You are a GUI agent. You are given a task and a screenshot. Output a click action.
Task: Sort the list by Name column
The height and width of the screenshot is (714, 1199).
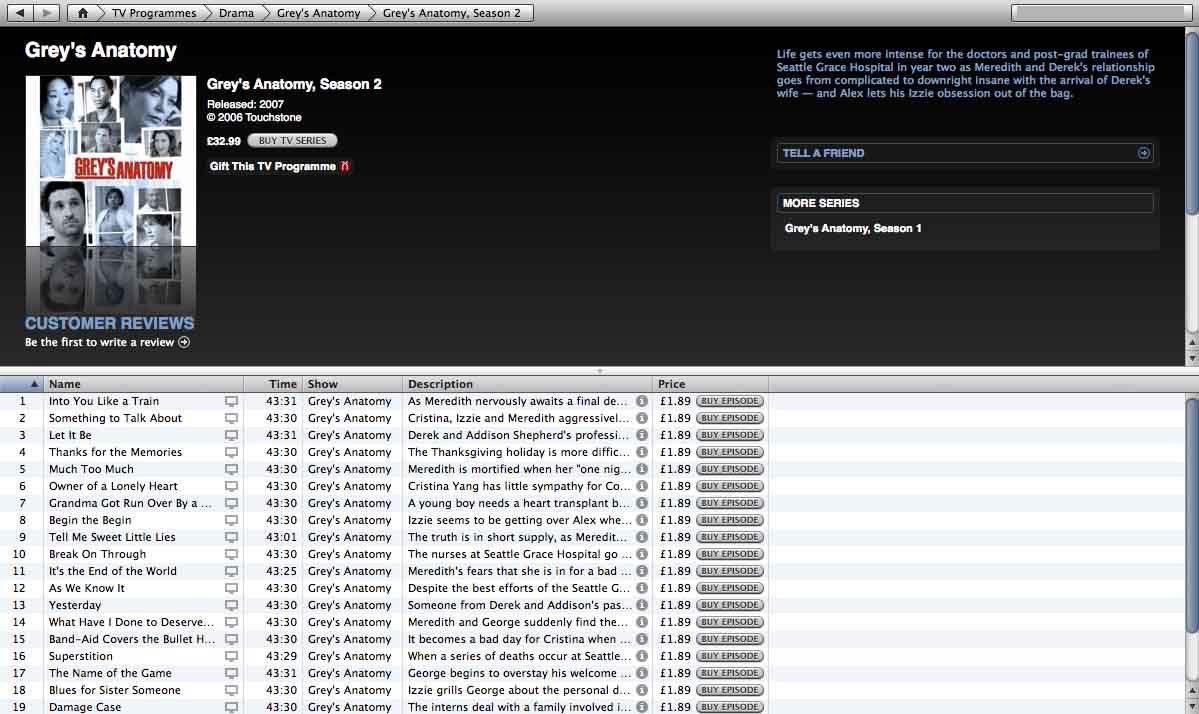pos(144,384)
